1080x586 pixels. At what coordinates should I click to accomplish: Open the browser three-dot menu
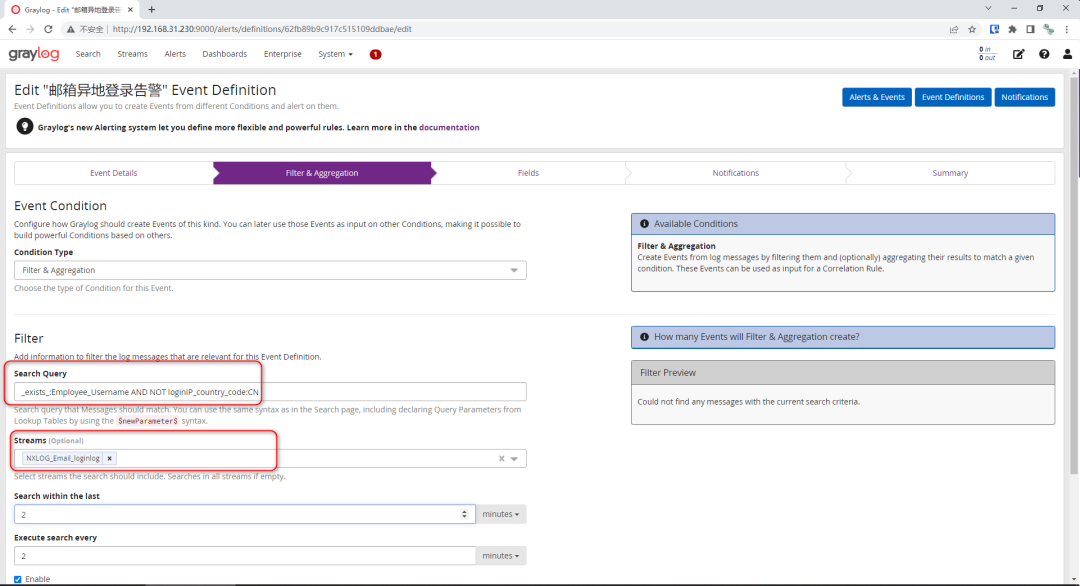click(1067, 29)
